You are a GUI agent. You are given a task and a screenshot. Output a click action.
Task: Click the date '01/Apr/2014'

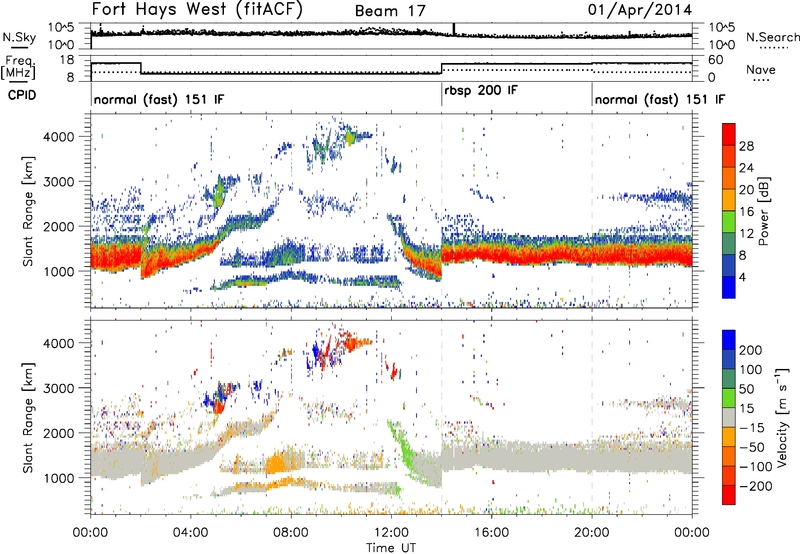[640, 10]
